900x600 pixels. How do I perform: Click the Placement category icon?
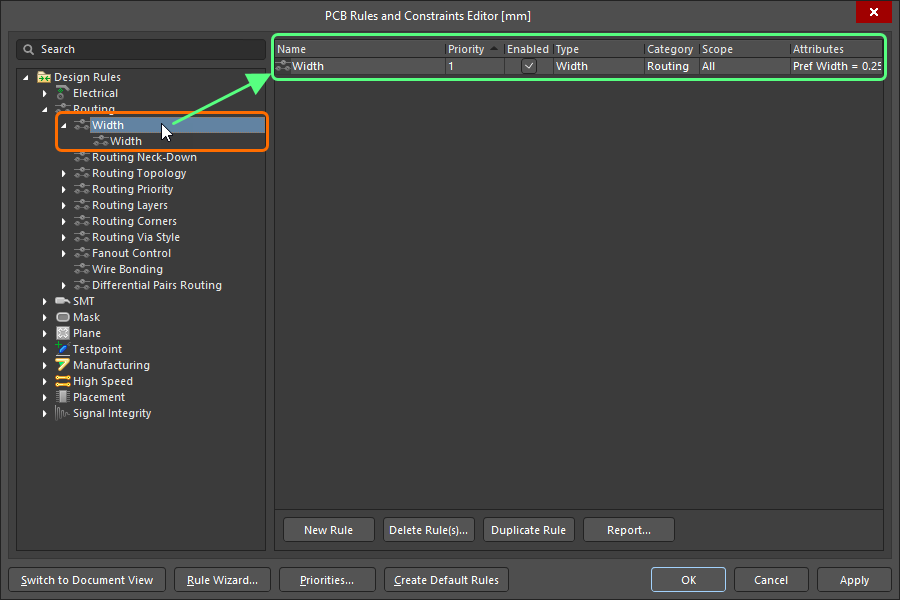pos(63,397)
